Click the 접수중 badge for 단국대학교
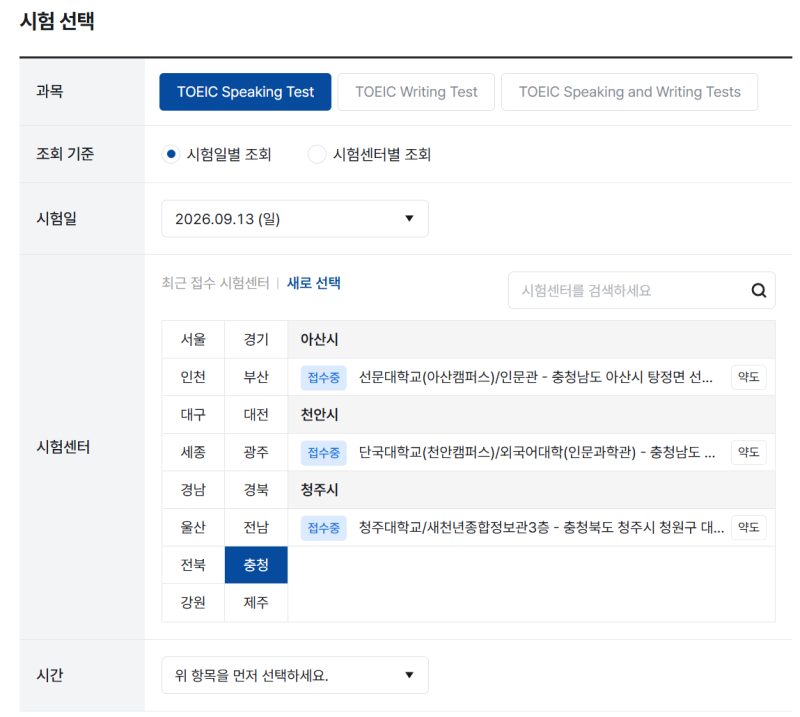 [x=323, y=453]
